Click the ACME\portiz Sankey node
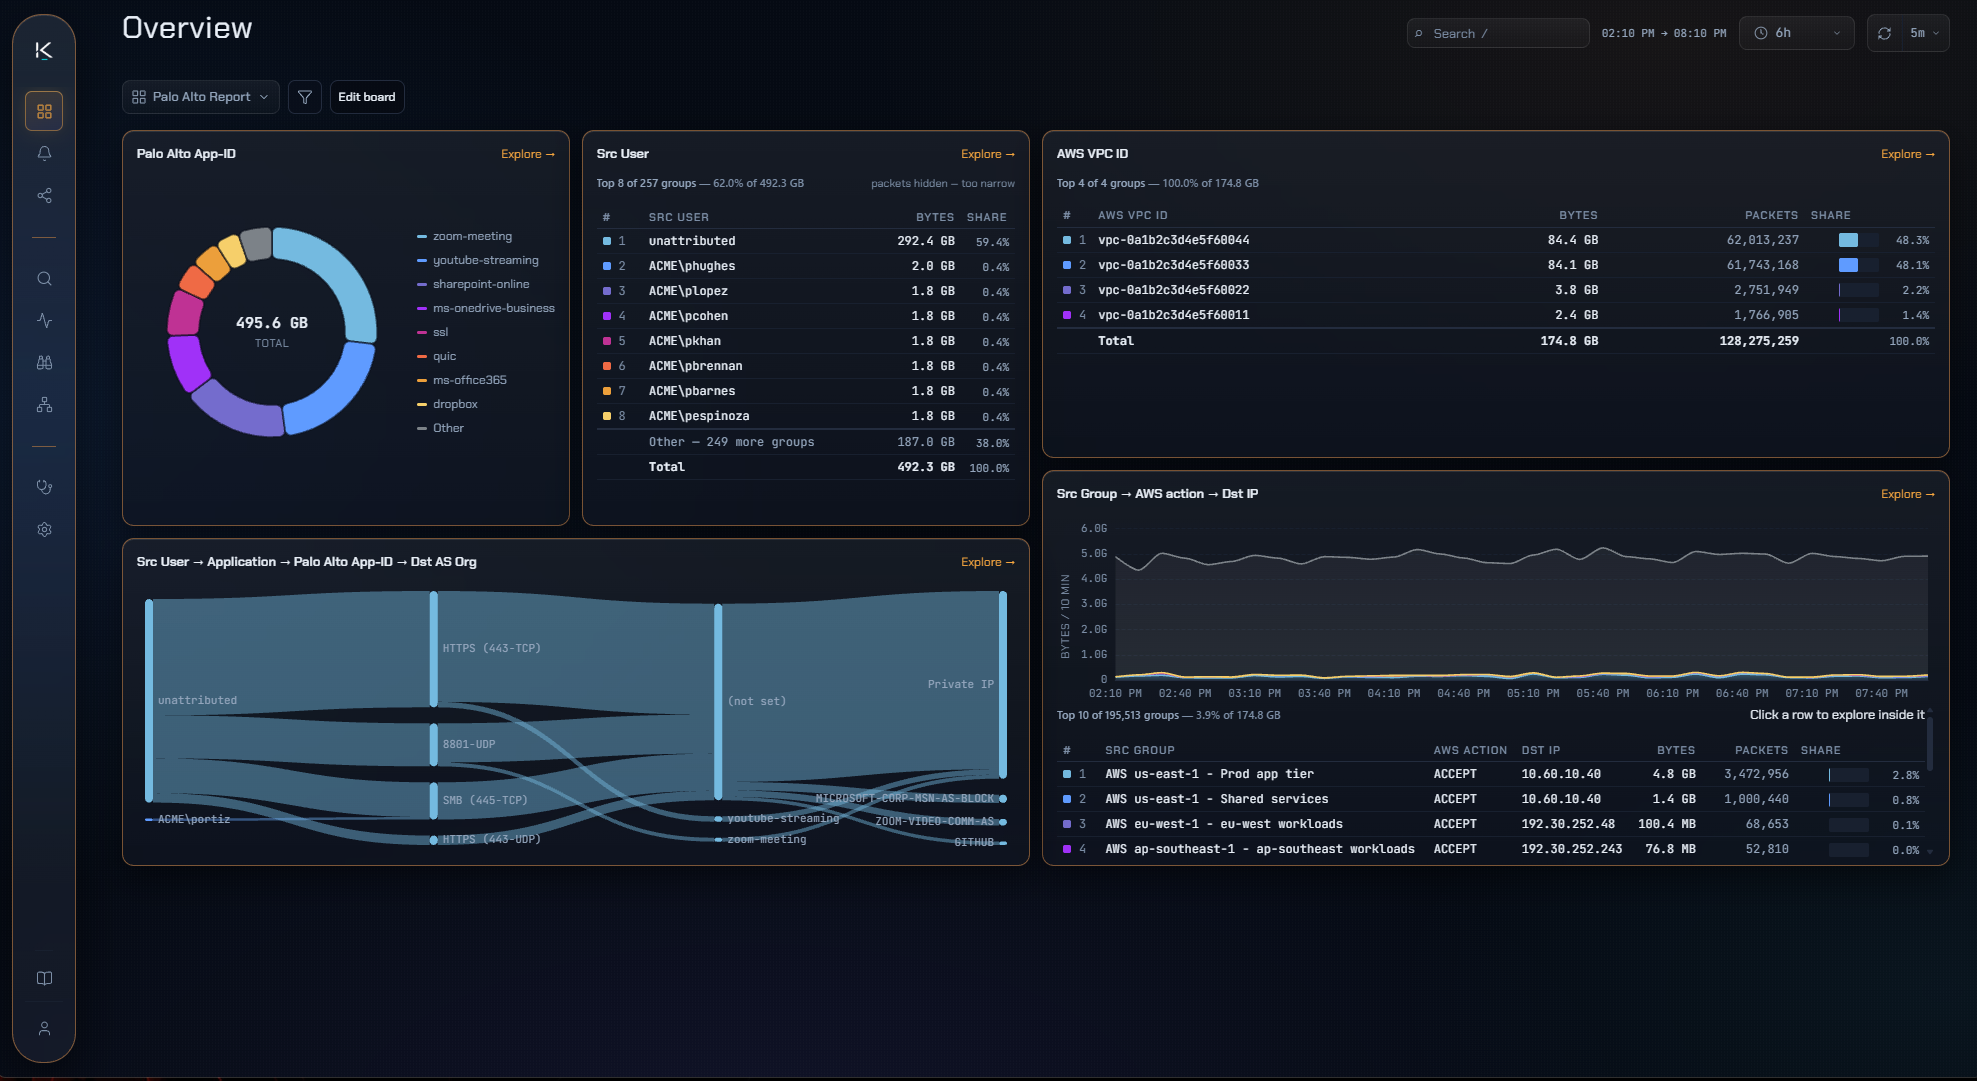 point(149,819)
